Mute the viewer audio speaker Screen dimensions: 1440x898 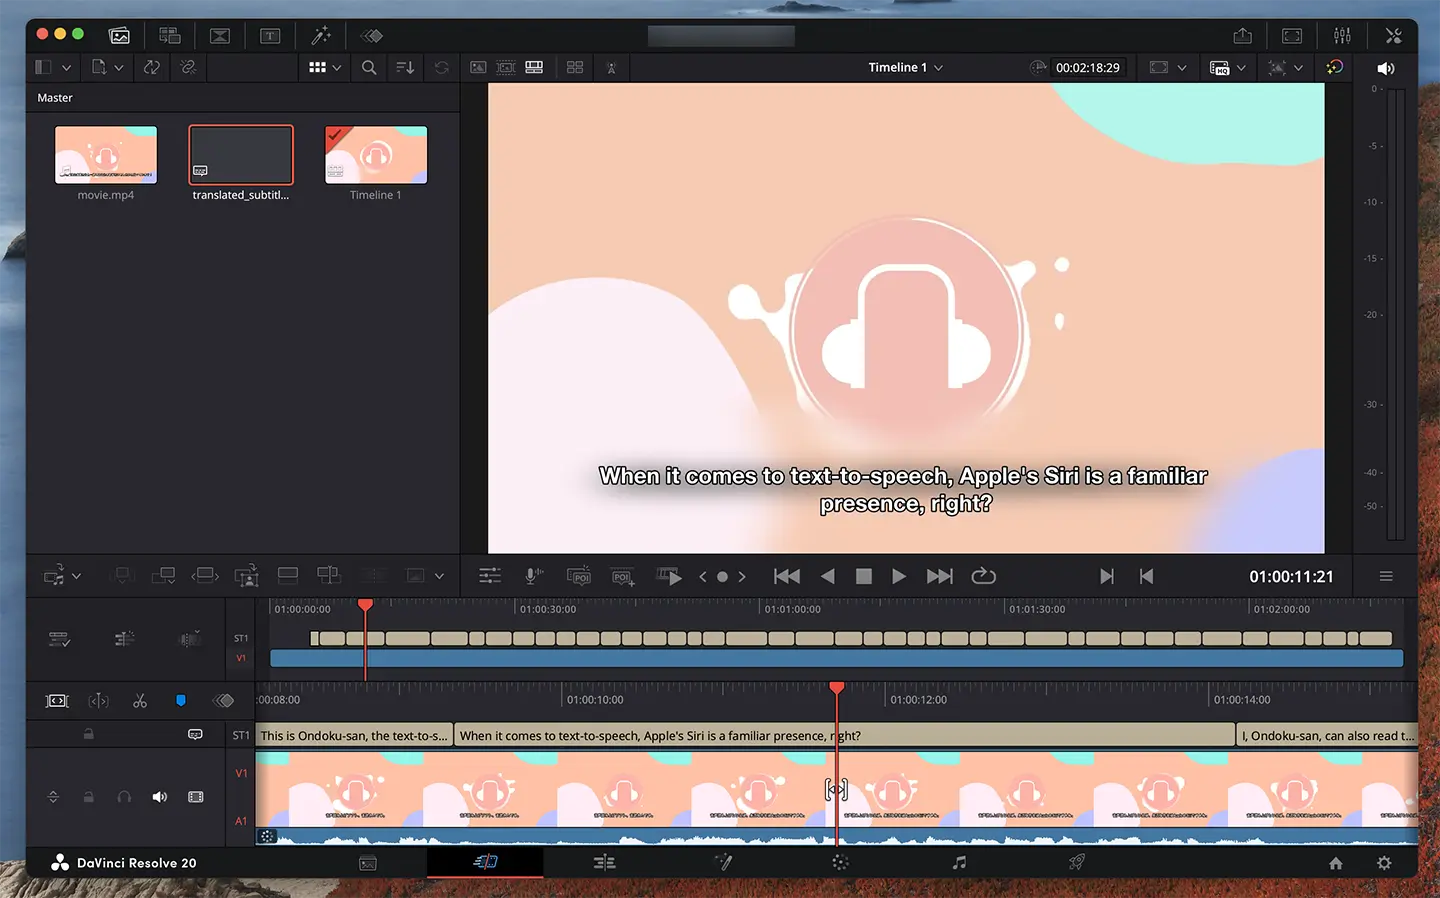1385,68
